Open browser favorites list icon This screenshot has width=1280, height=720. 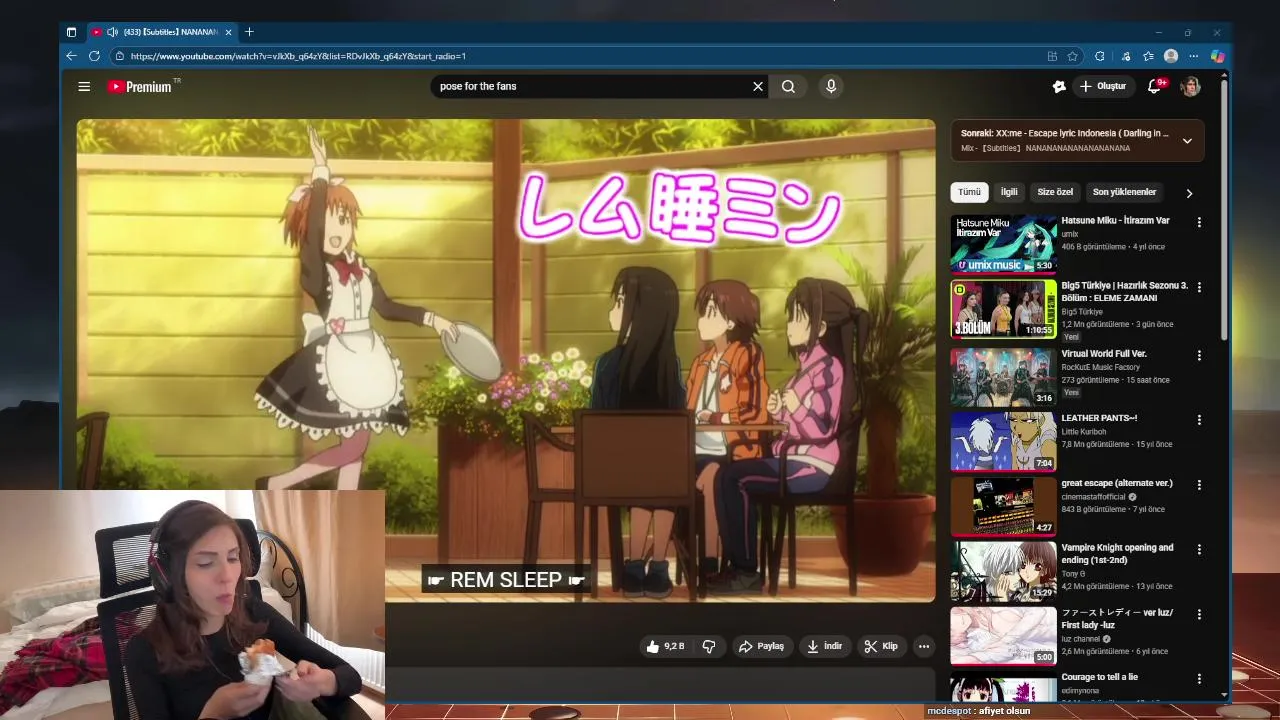coord(1148,56)
